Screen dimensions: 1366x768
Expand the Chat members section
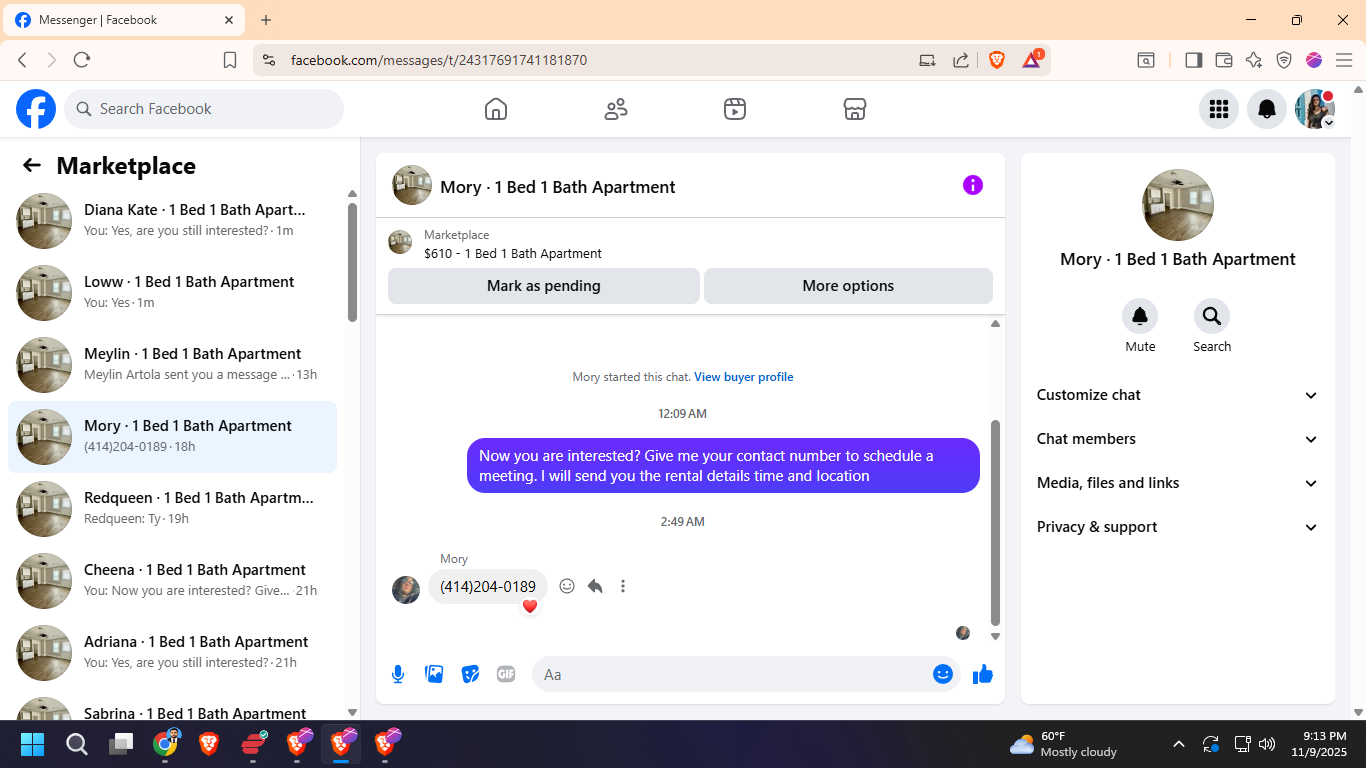[1178, 439]
